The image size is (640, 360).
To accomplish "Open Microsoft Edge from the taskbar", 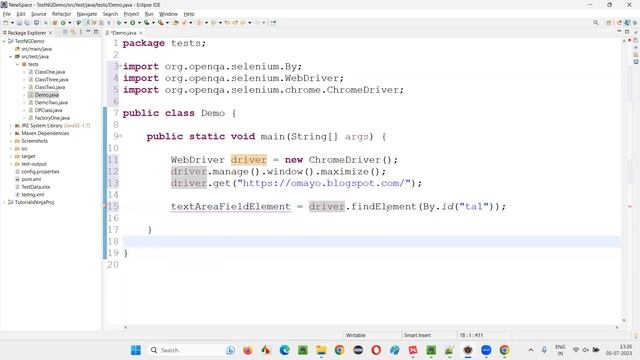I will click(x=284, y=350).
